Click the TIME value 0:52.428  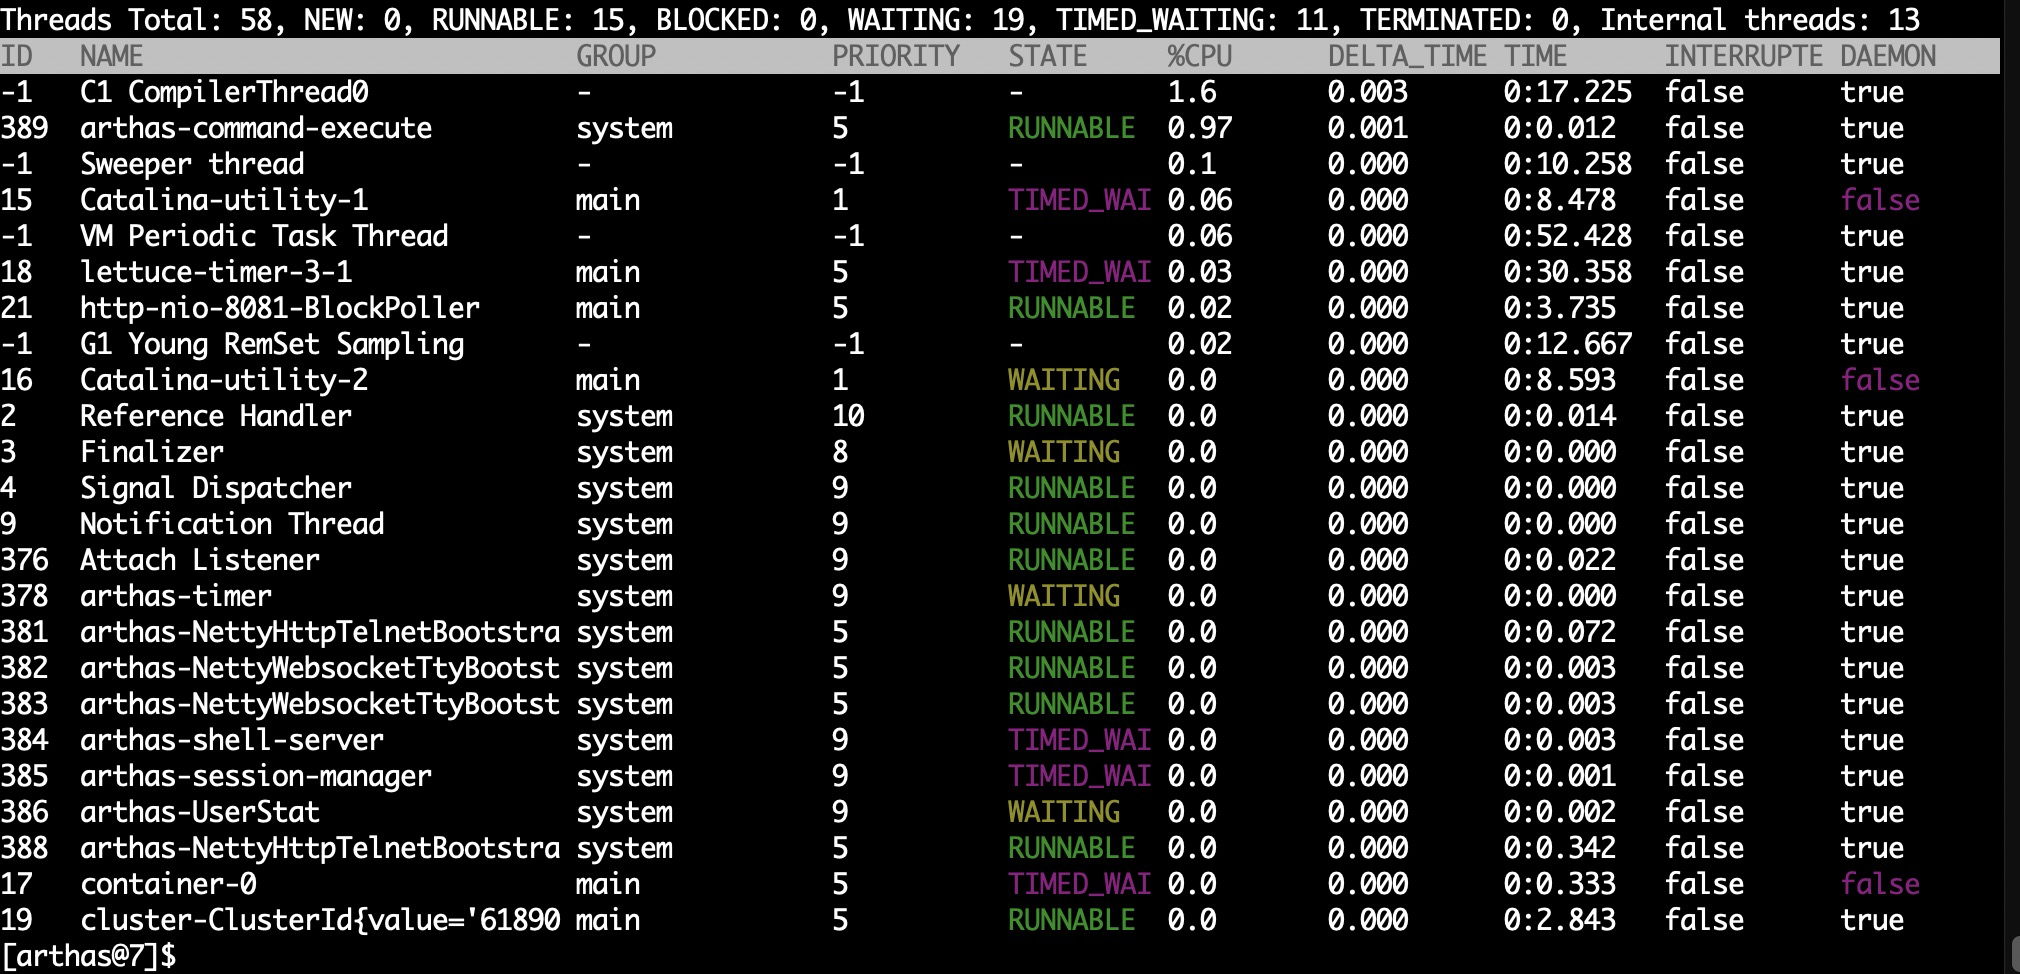(x=1568, y=236)
